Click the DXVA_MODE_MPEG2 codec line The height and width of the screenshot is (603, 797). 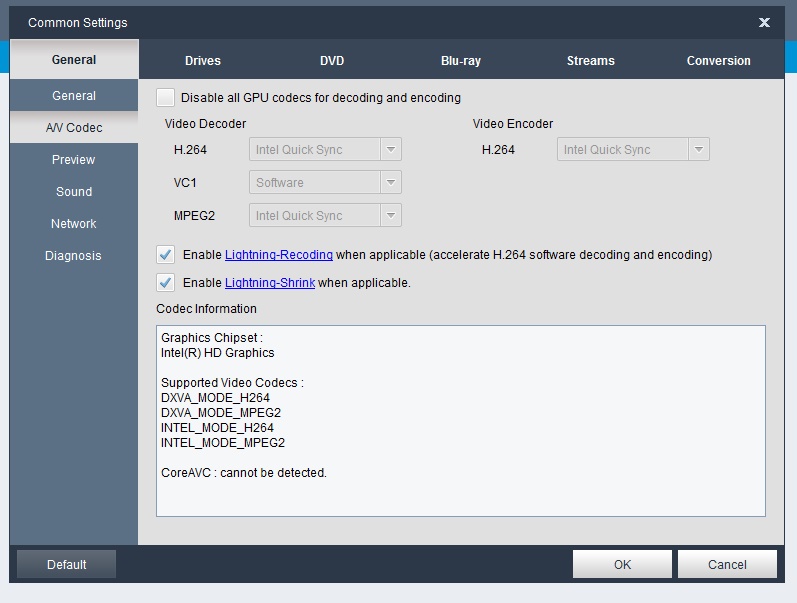coord(221,413)
